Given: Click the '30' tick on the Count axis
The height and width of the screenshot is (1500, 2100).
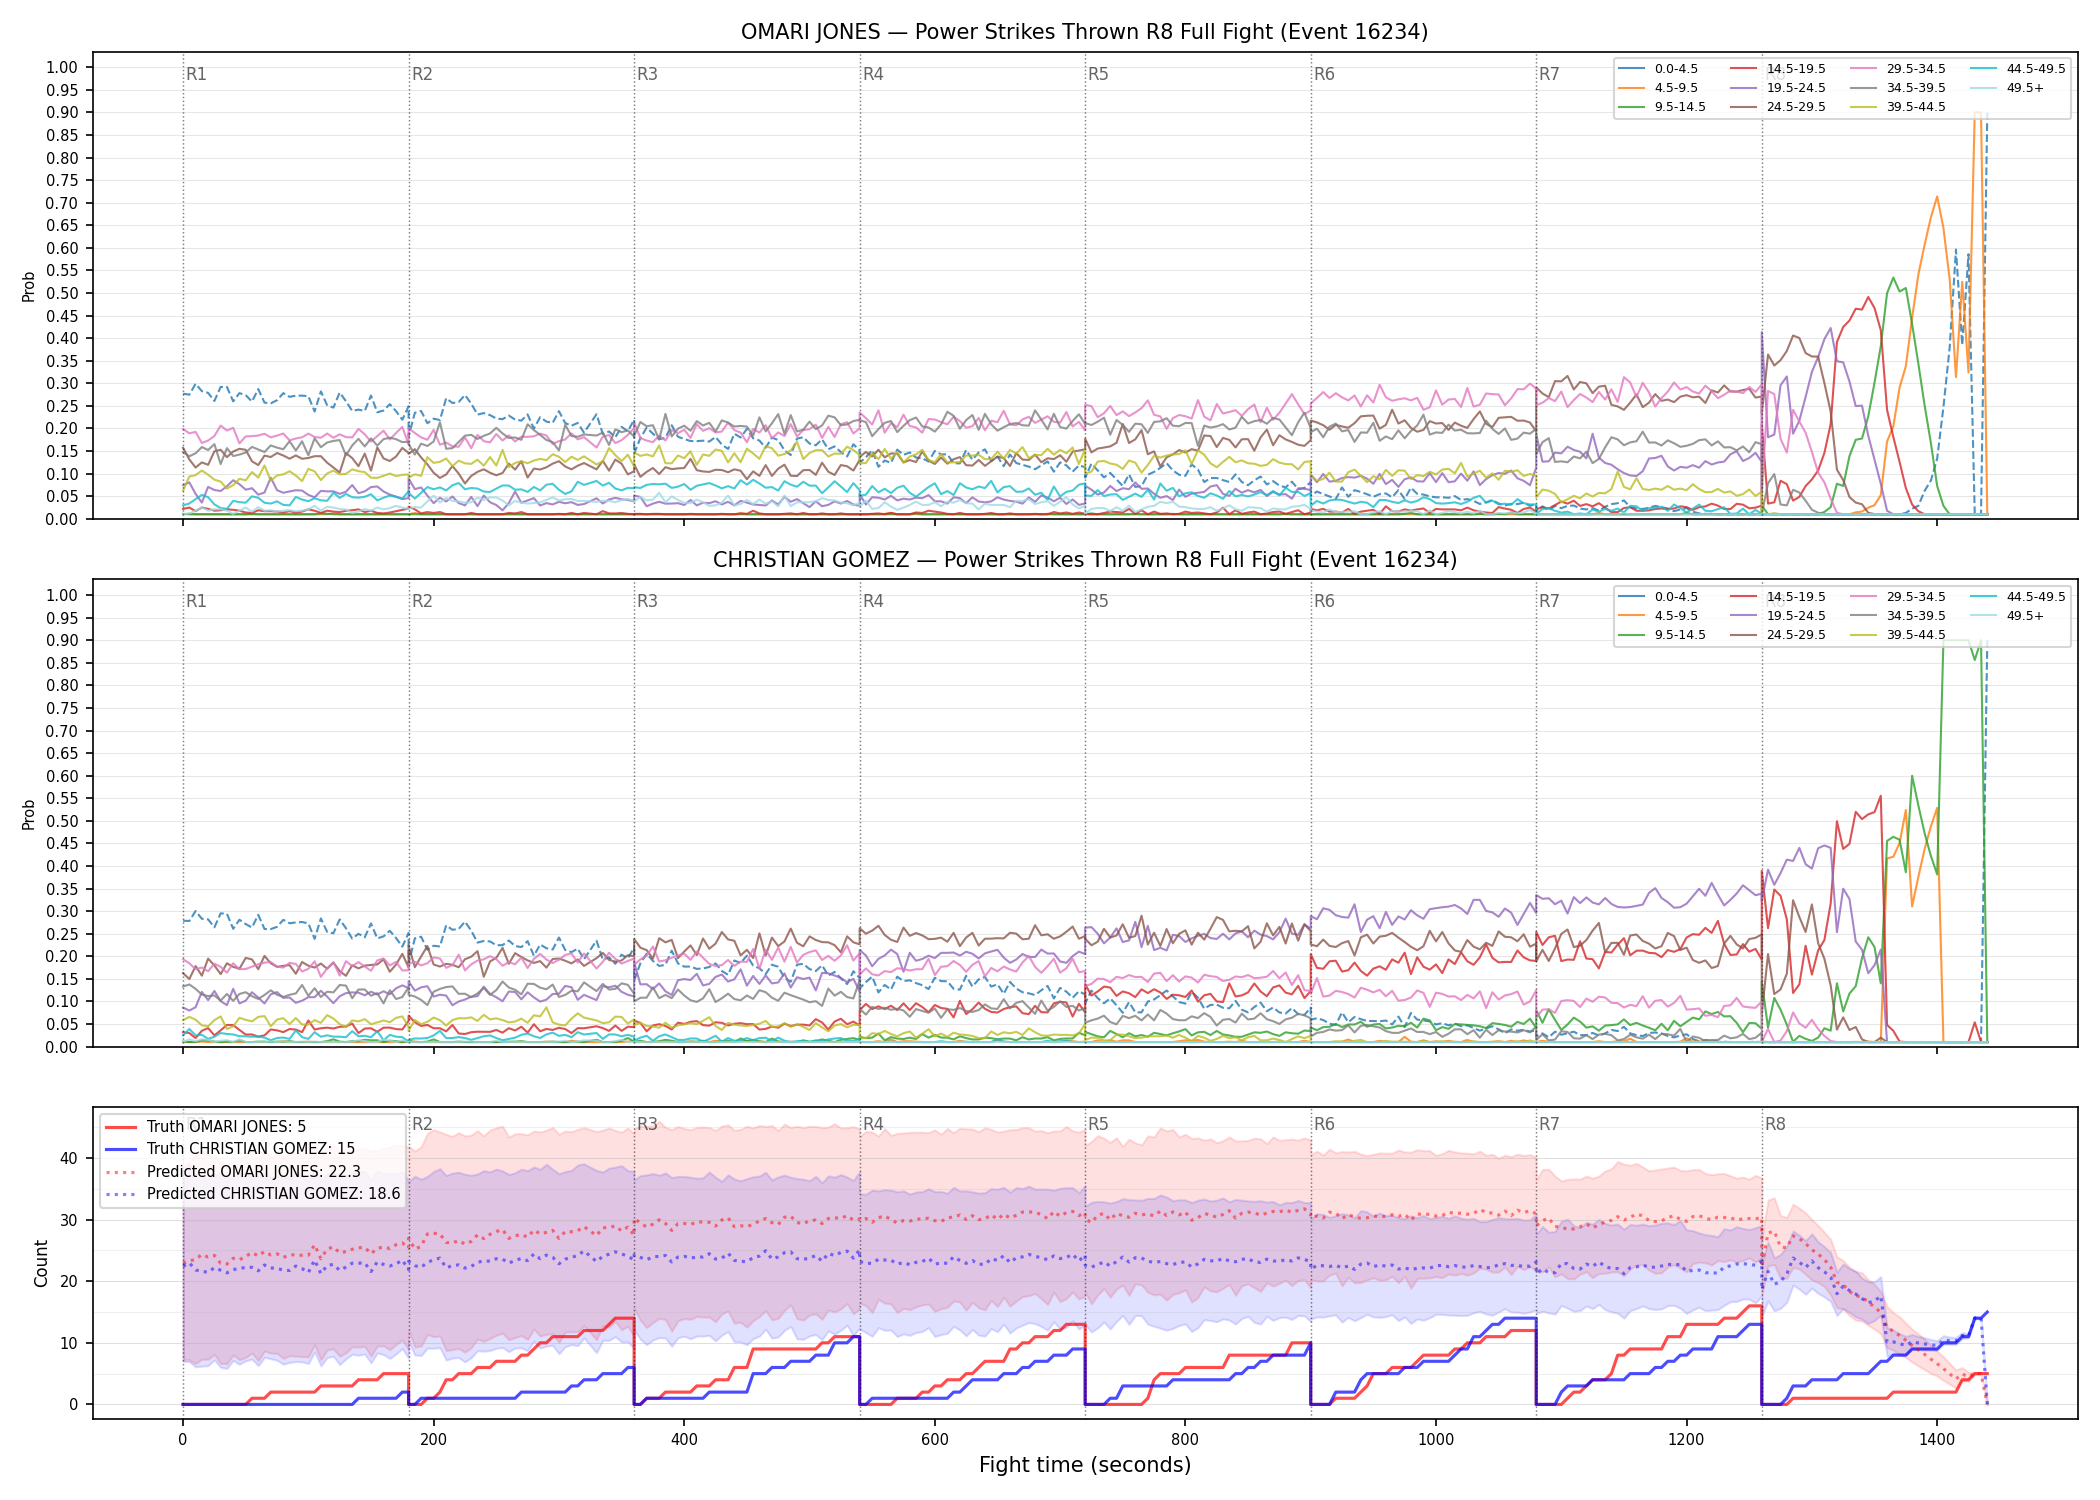Looking at the screenshot, I should pyautogui.click(x=69, y=1220).
